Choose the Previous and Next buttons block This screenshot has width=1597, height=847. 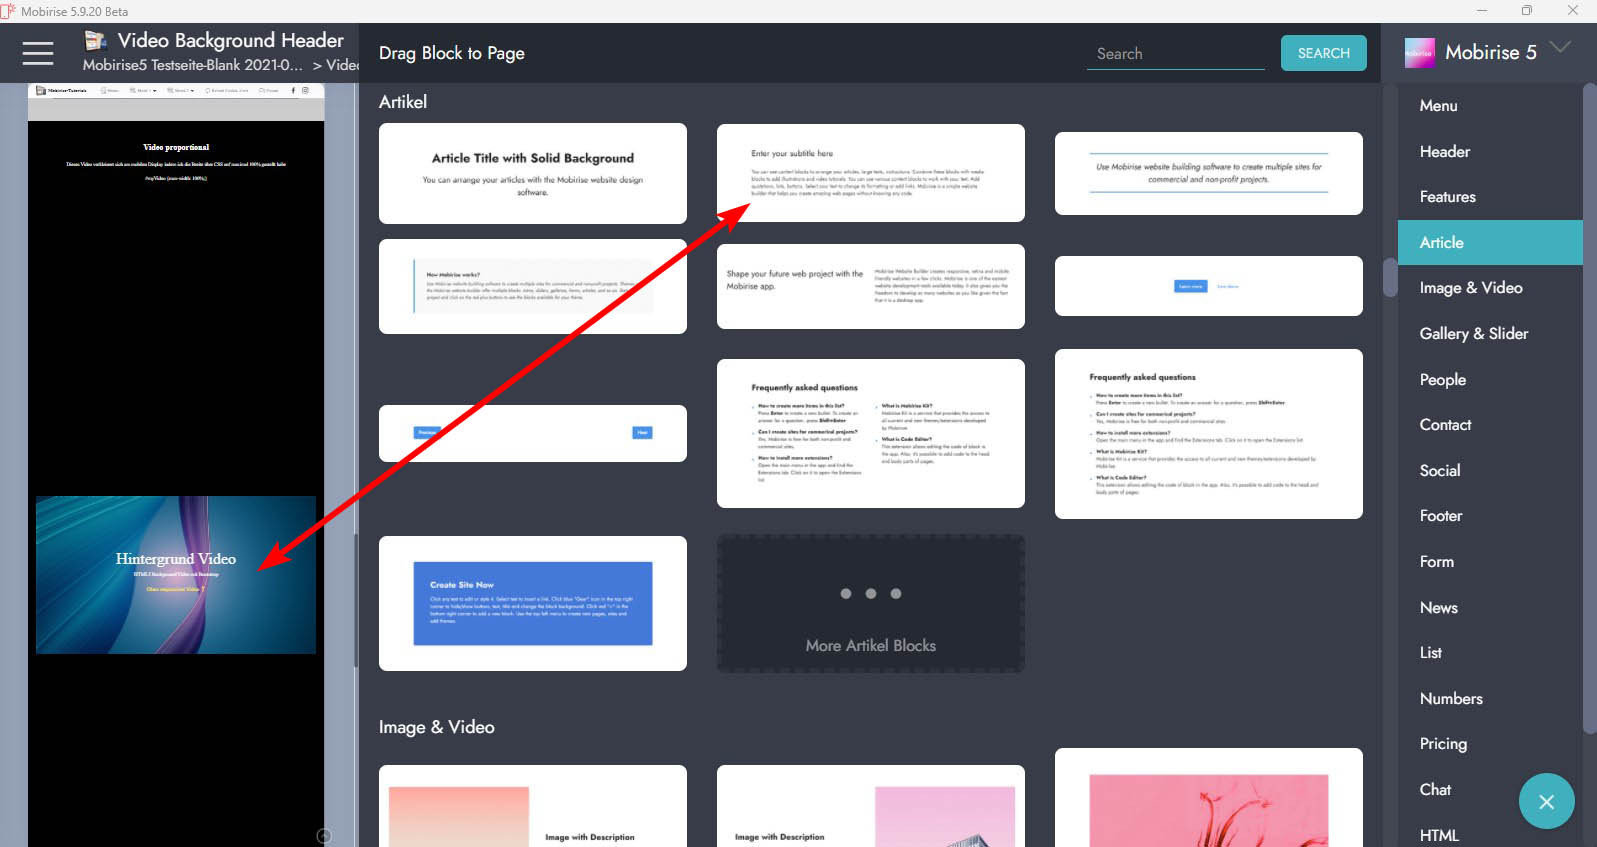pyautogui.click(x=533, y=433)
